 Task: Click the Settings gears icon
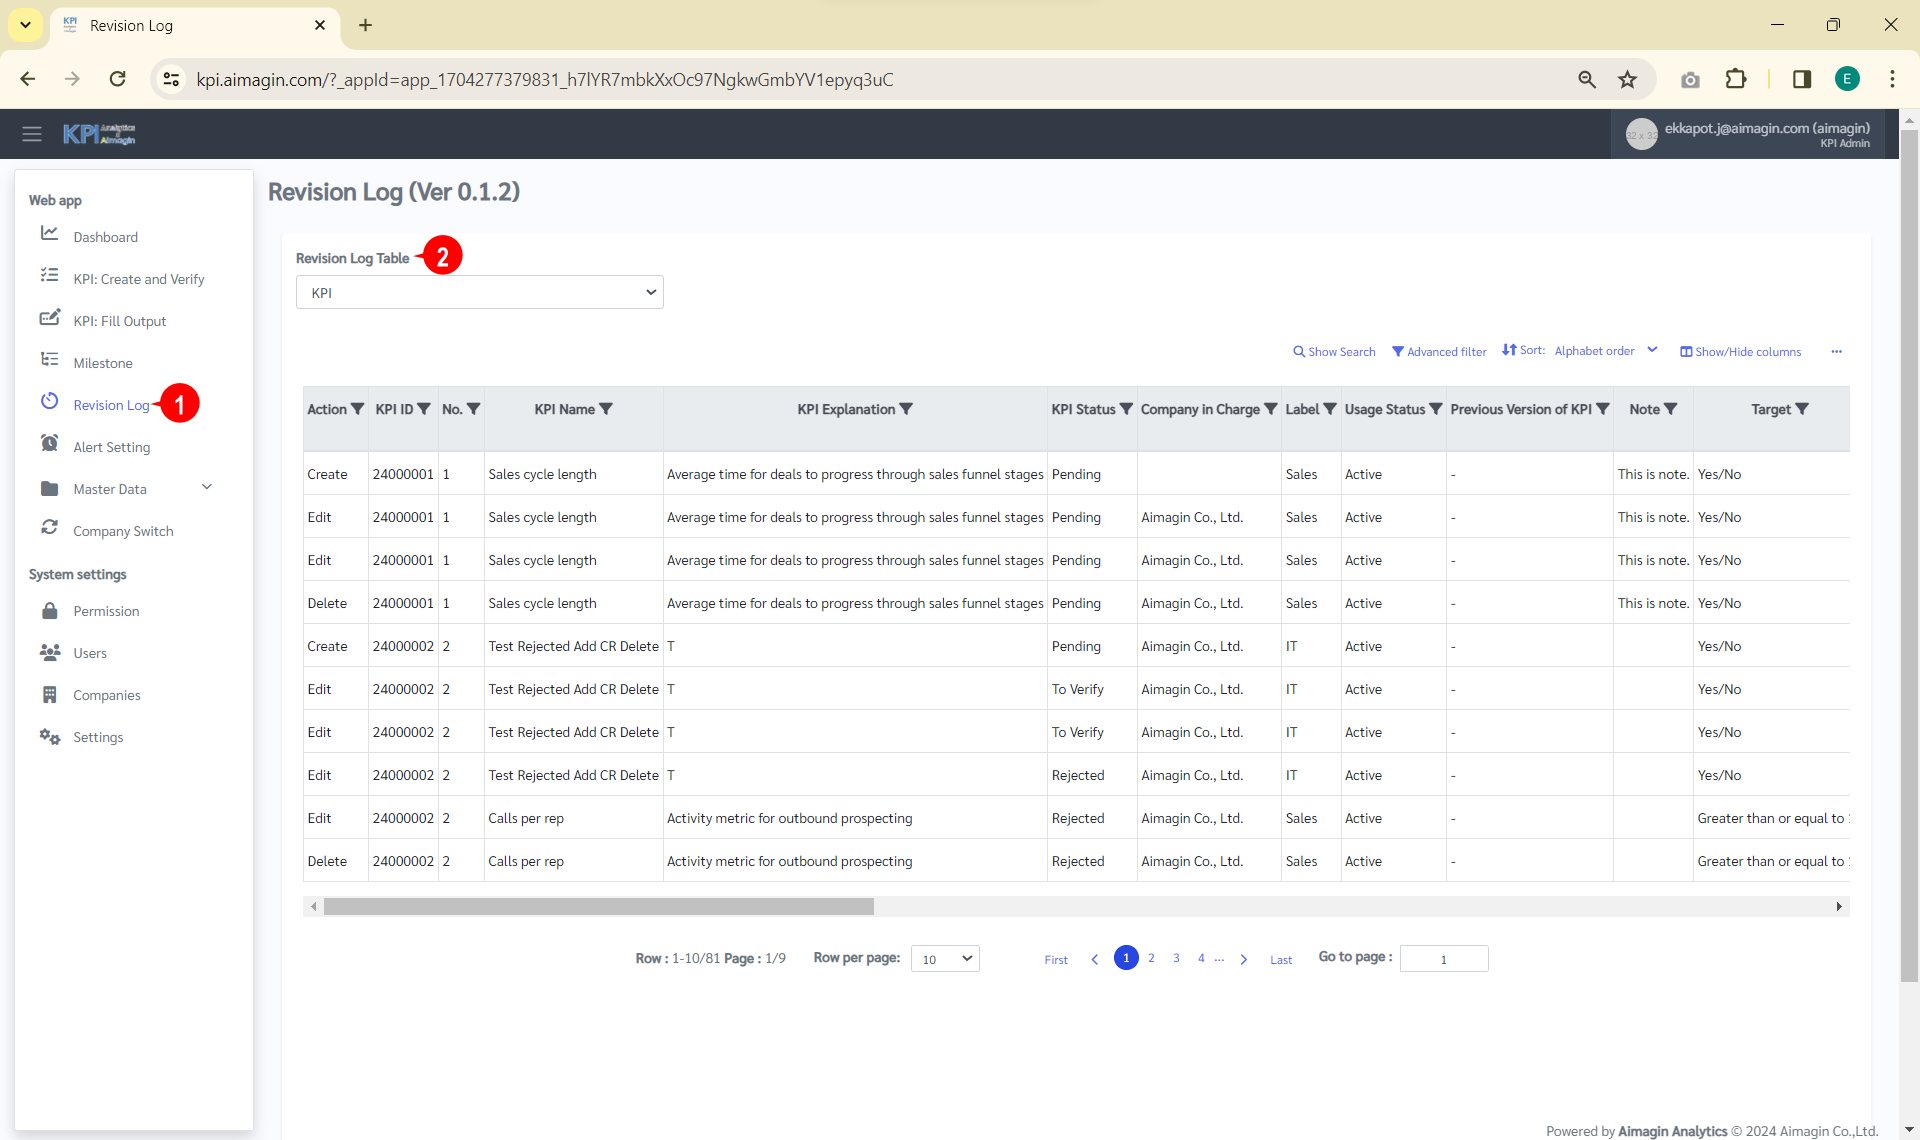pyautogui.click(x=49, y=737)
